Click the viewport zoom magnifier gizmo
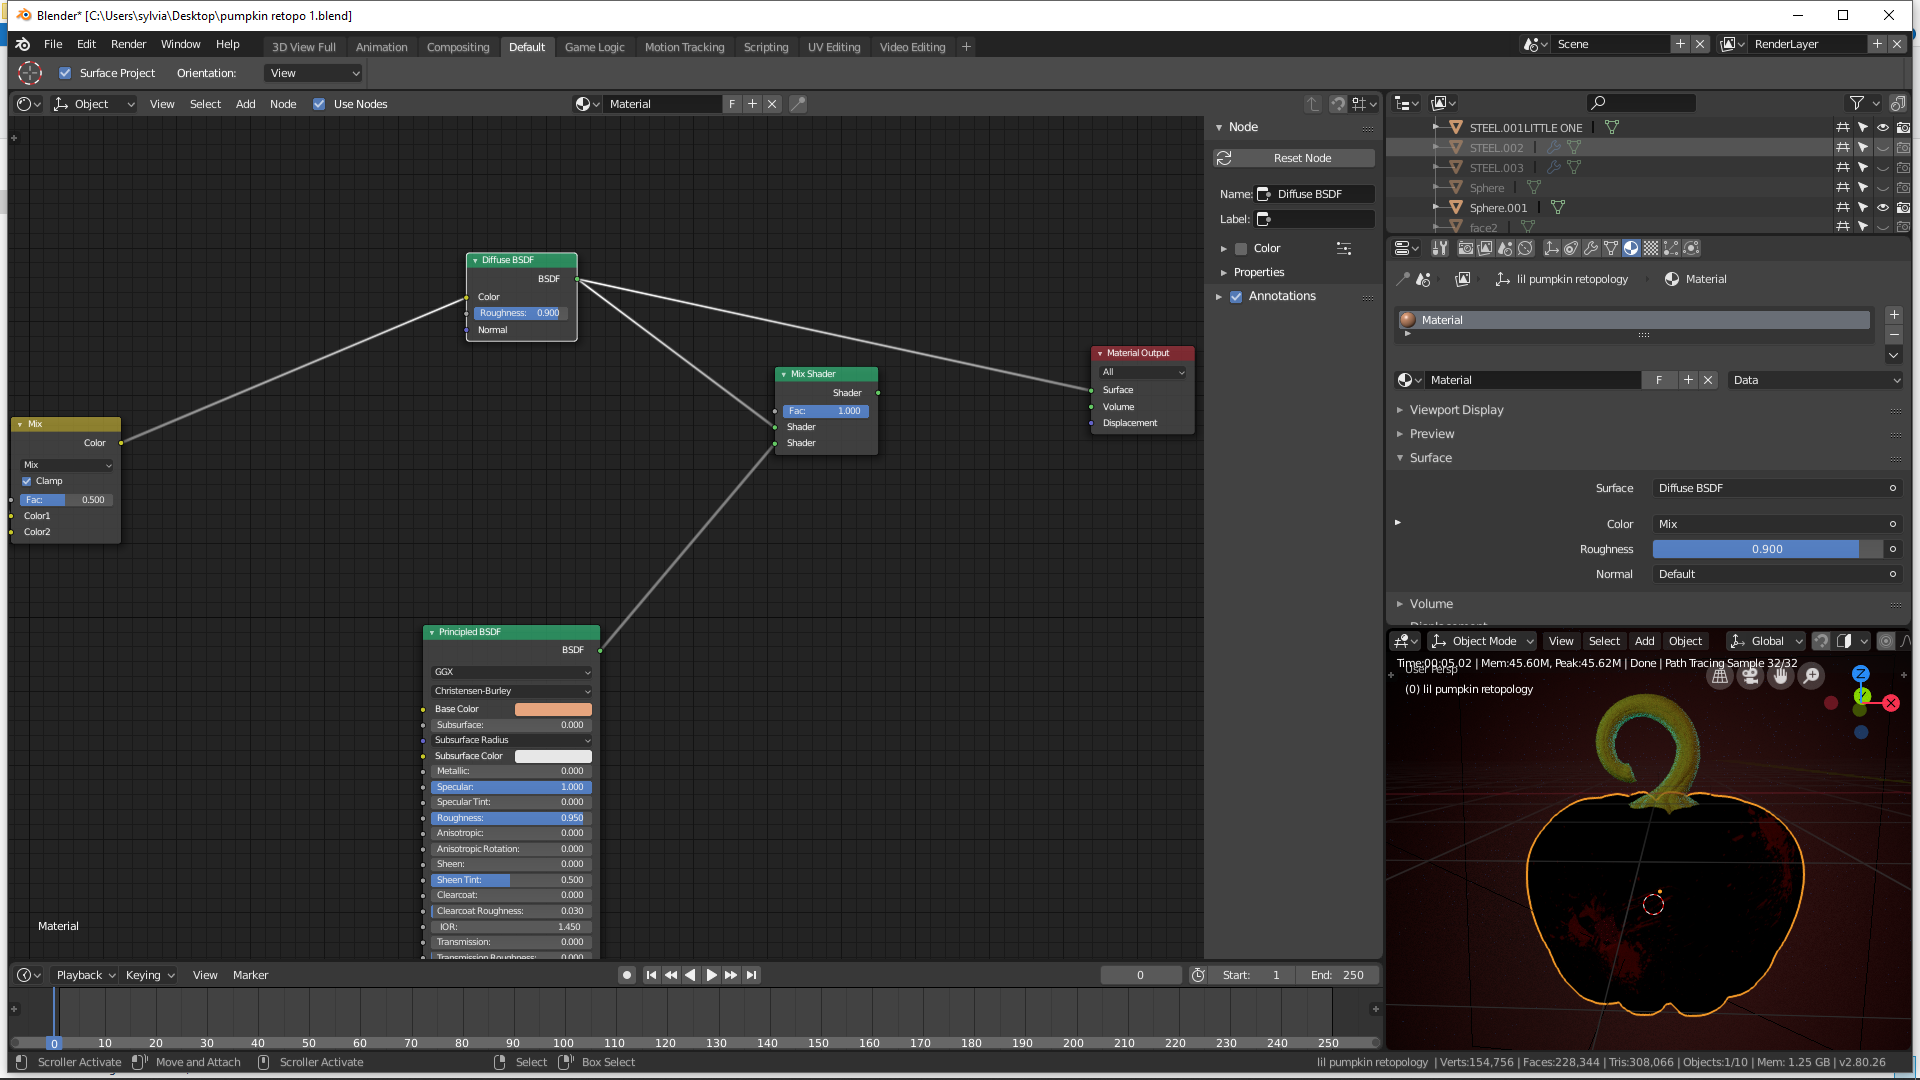 coord(1811,676)
